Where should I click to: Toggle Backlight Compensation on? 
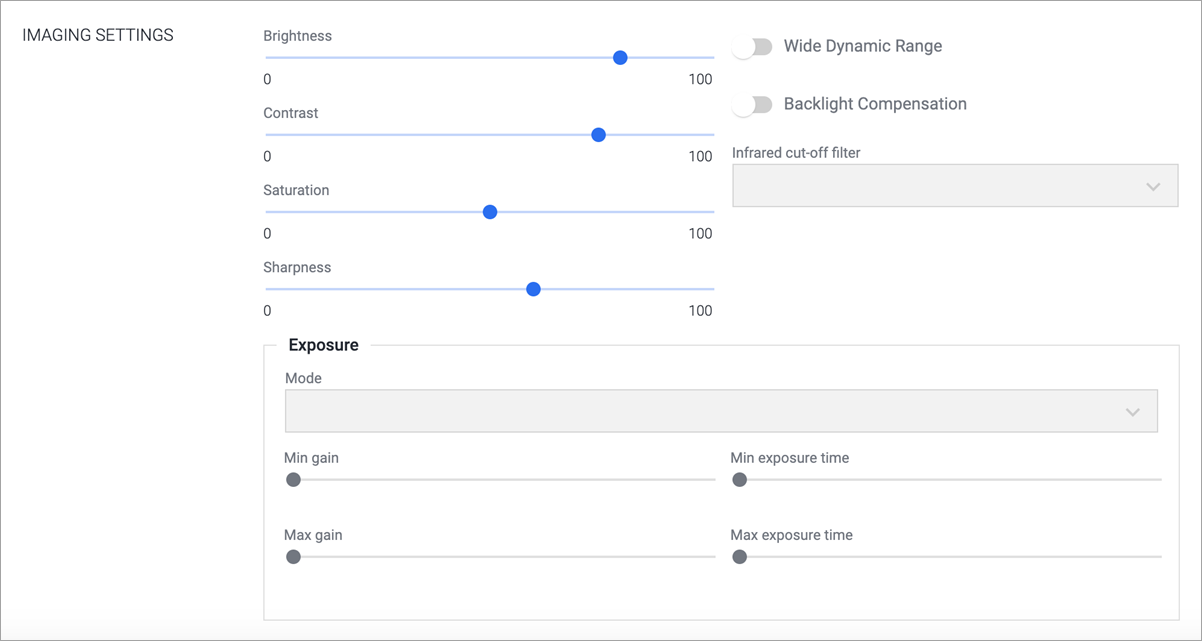pos(752,104)
